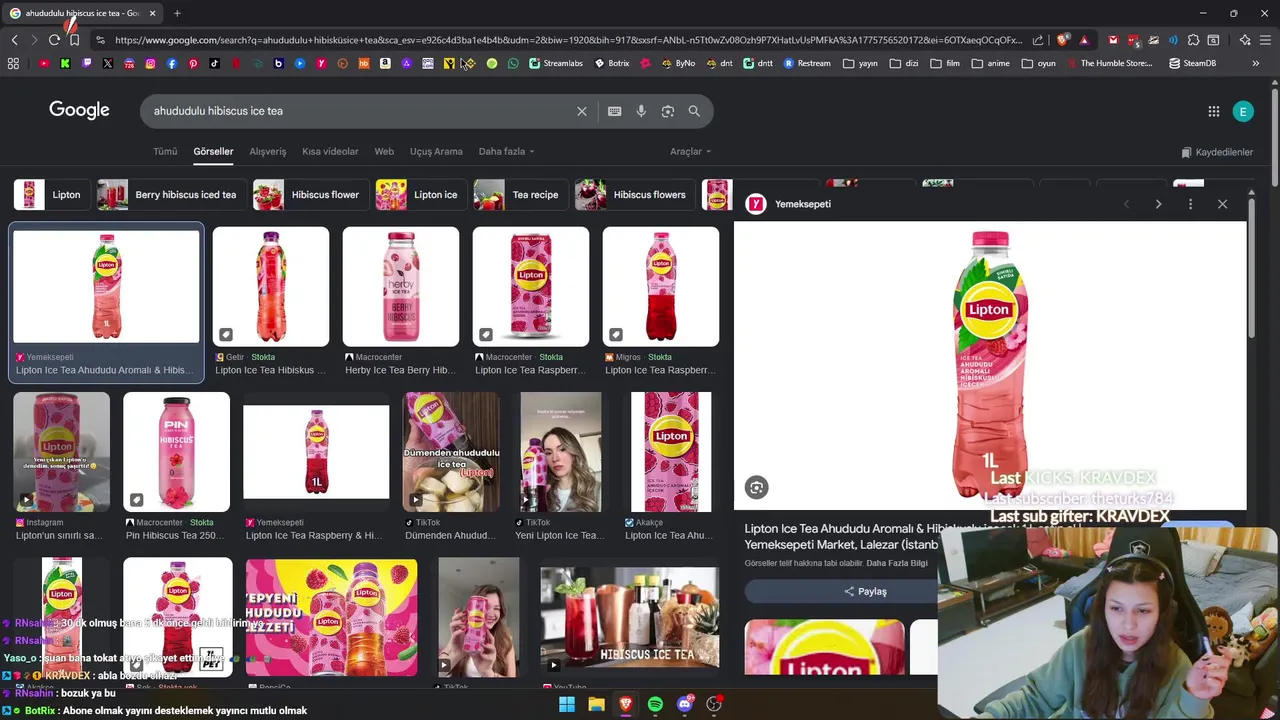Clear the search box with the X icon

pyautogui.click(x=582, y=111)
